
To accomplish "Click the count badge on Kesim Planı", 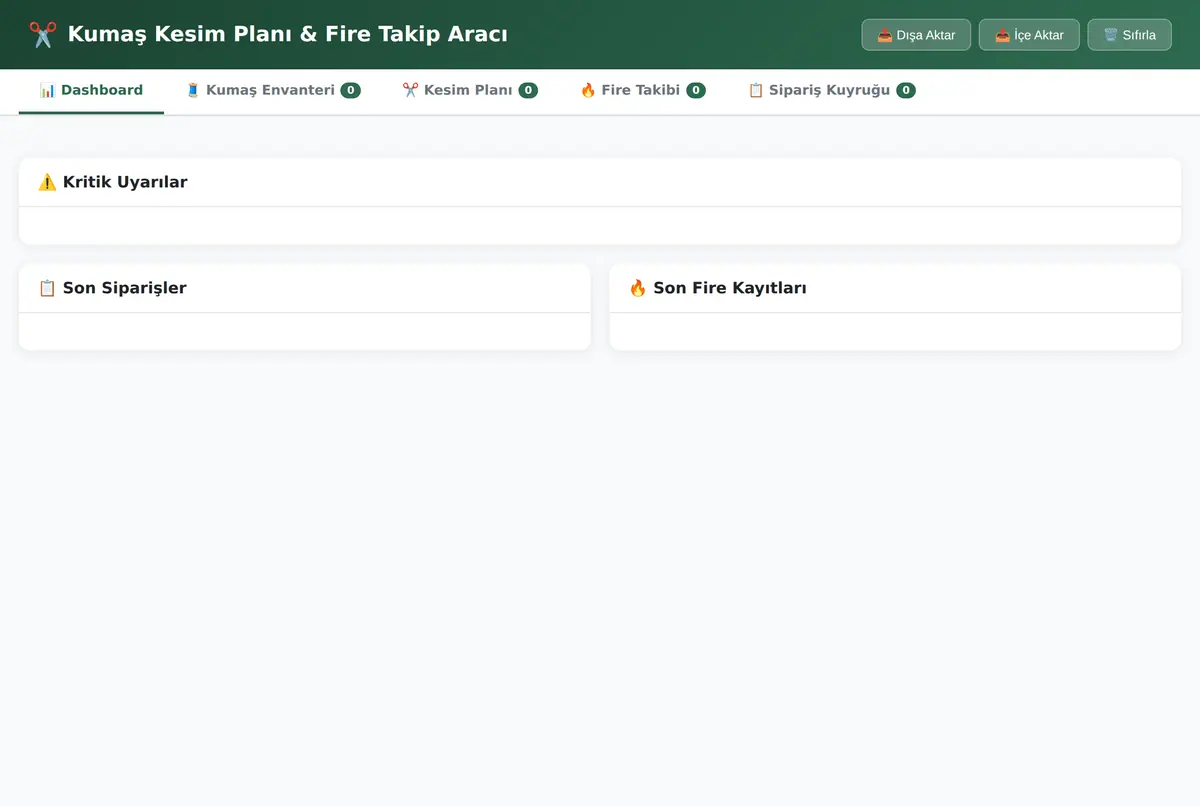I will 528,90.
